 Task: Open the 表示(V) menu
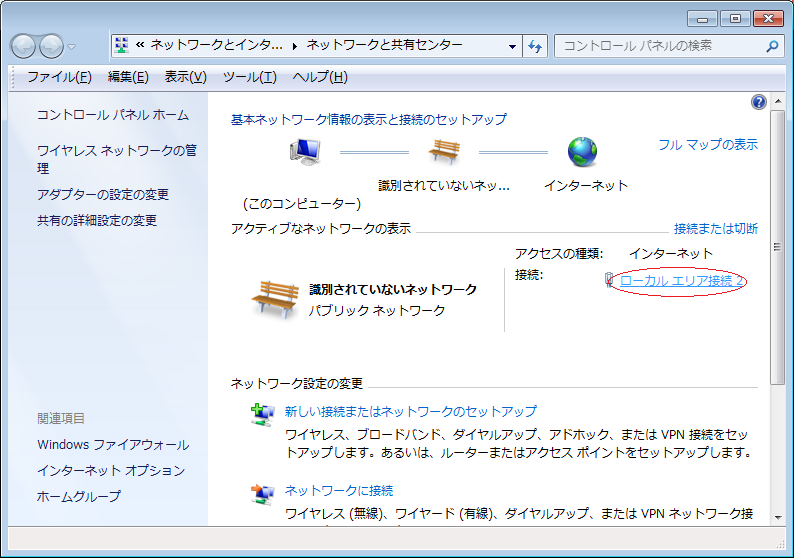(x=185, y=77)
